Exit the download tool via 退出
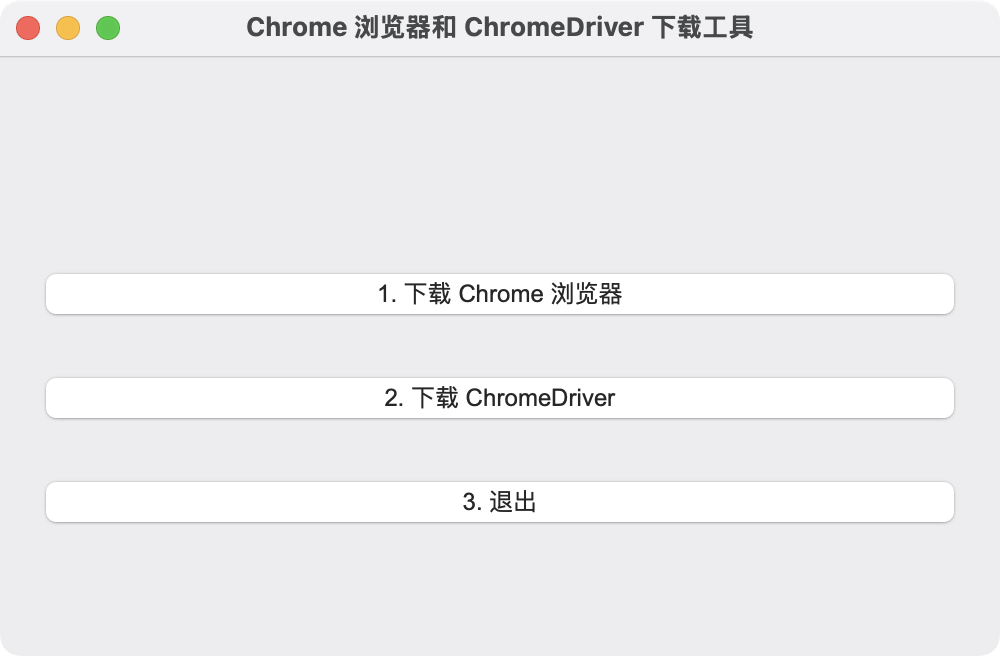 click(x=500, y=502)
